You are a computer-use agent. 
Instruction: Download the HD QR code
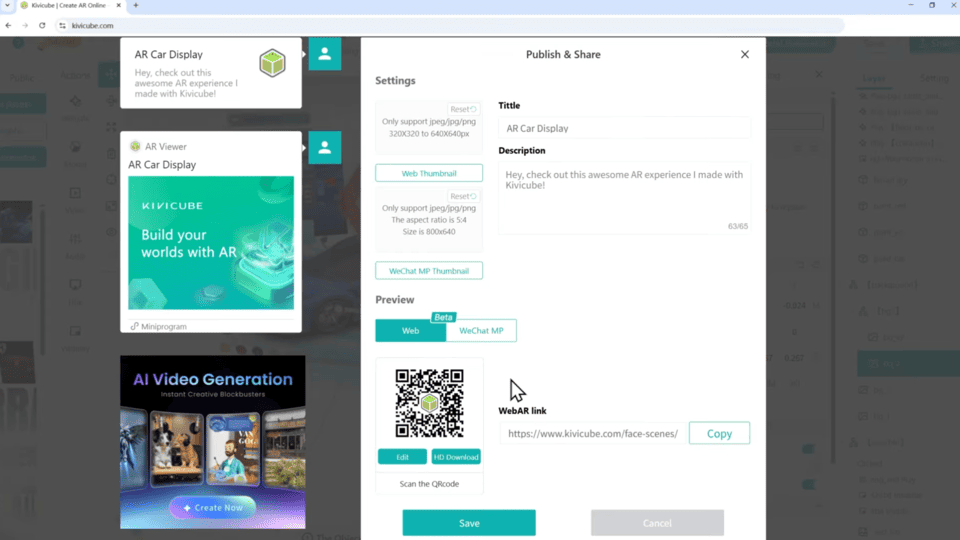pos(456,457)
